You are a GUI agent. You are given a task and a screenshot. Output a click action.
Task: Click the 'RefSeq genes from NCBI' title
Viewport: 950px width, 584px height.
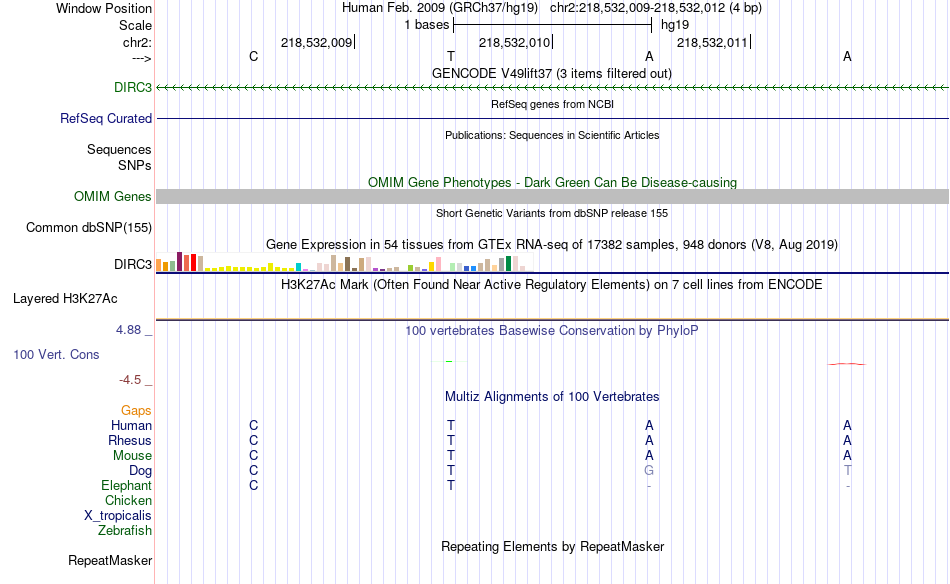coord(552,104)
